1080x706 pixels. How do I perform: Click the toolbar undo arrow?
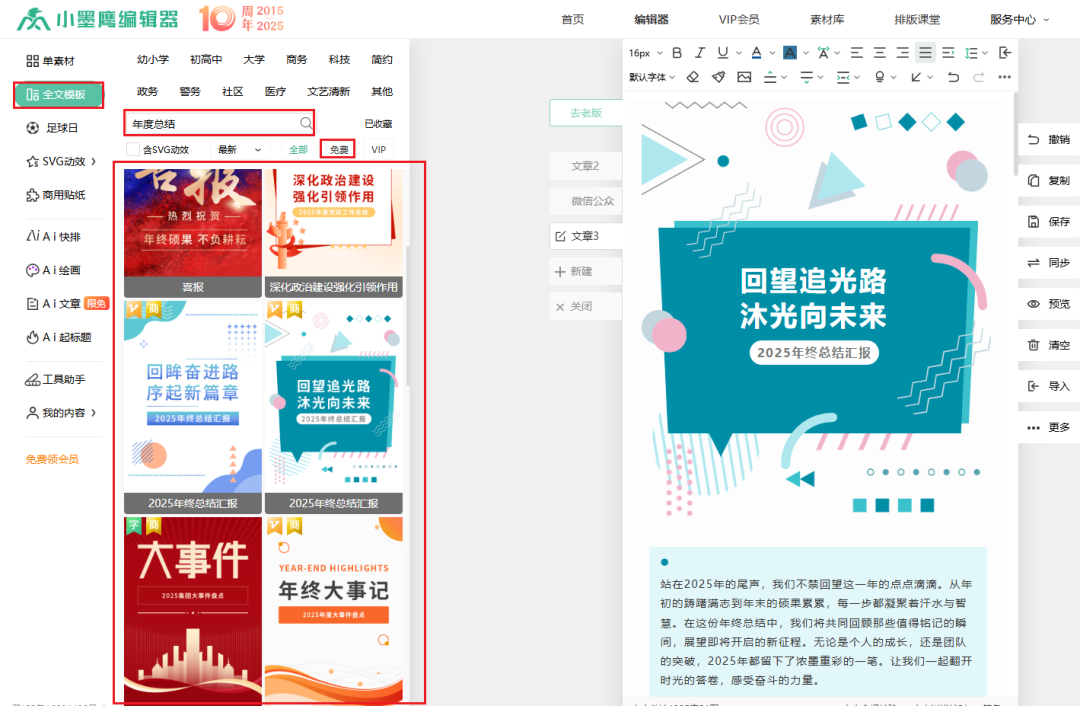pos(953,77)
